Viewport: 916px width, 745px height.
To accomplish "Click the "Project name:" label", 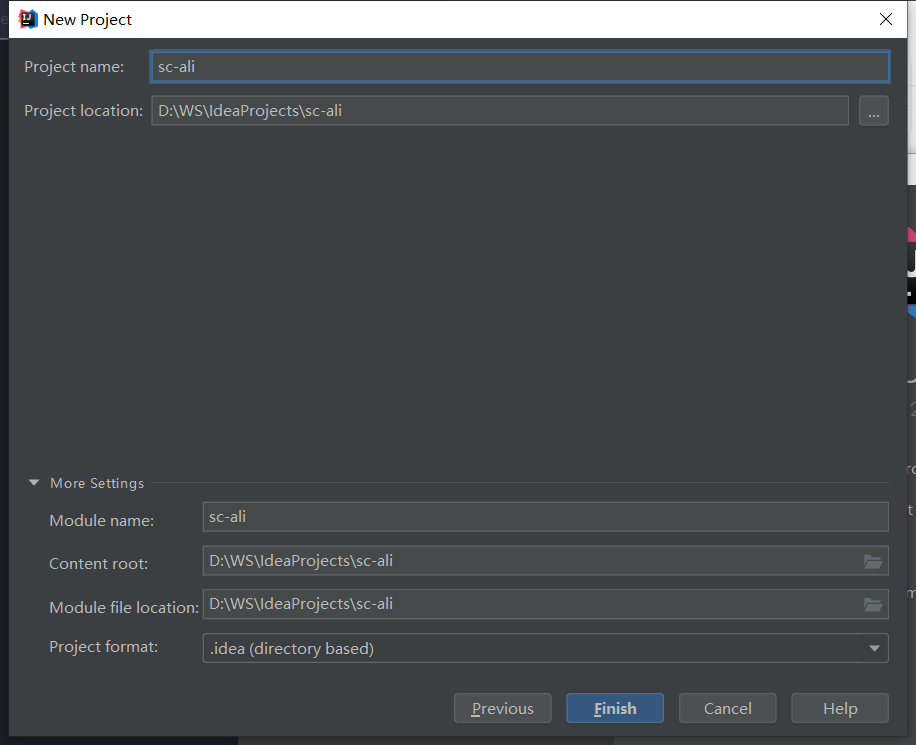I will pyautogui.click(x=74, y=67).
